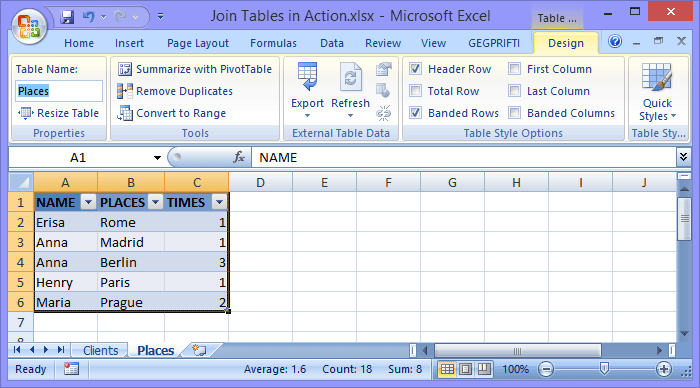This screenshot has height=388, width=700.
Task: Open the Office Button menu
Action: 29,26
